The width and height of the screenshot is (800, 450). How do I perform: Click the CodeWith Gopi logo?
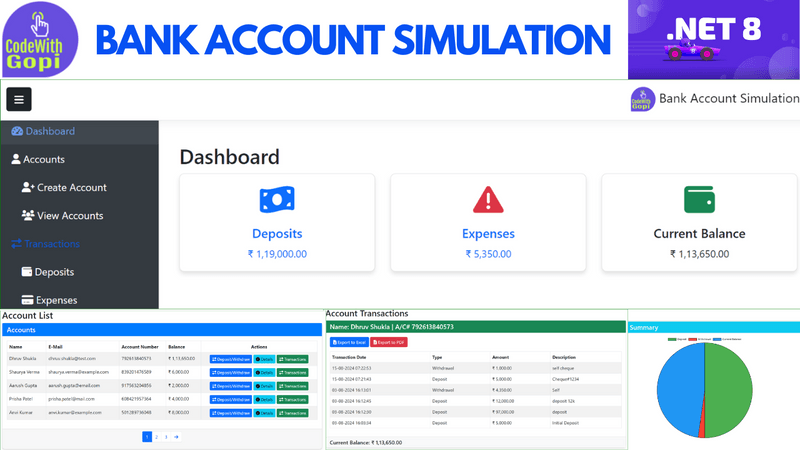tap(34, 40)
